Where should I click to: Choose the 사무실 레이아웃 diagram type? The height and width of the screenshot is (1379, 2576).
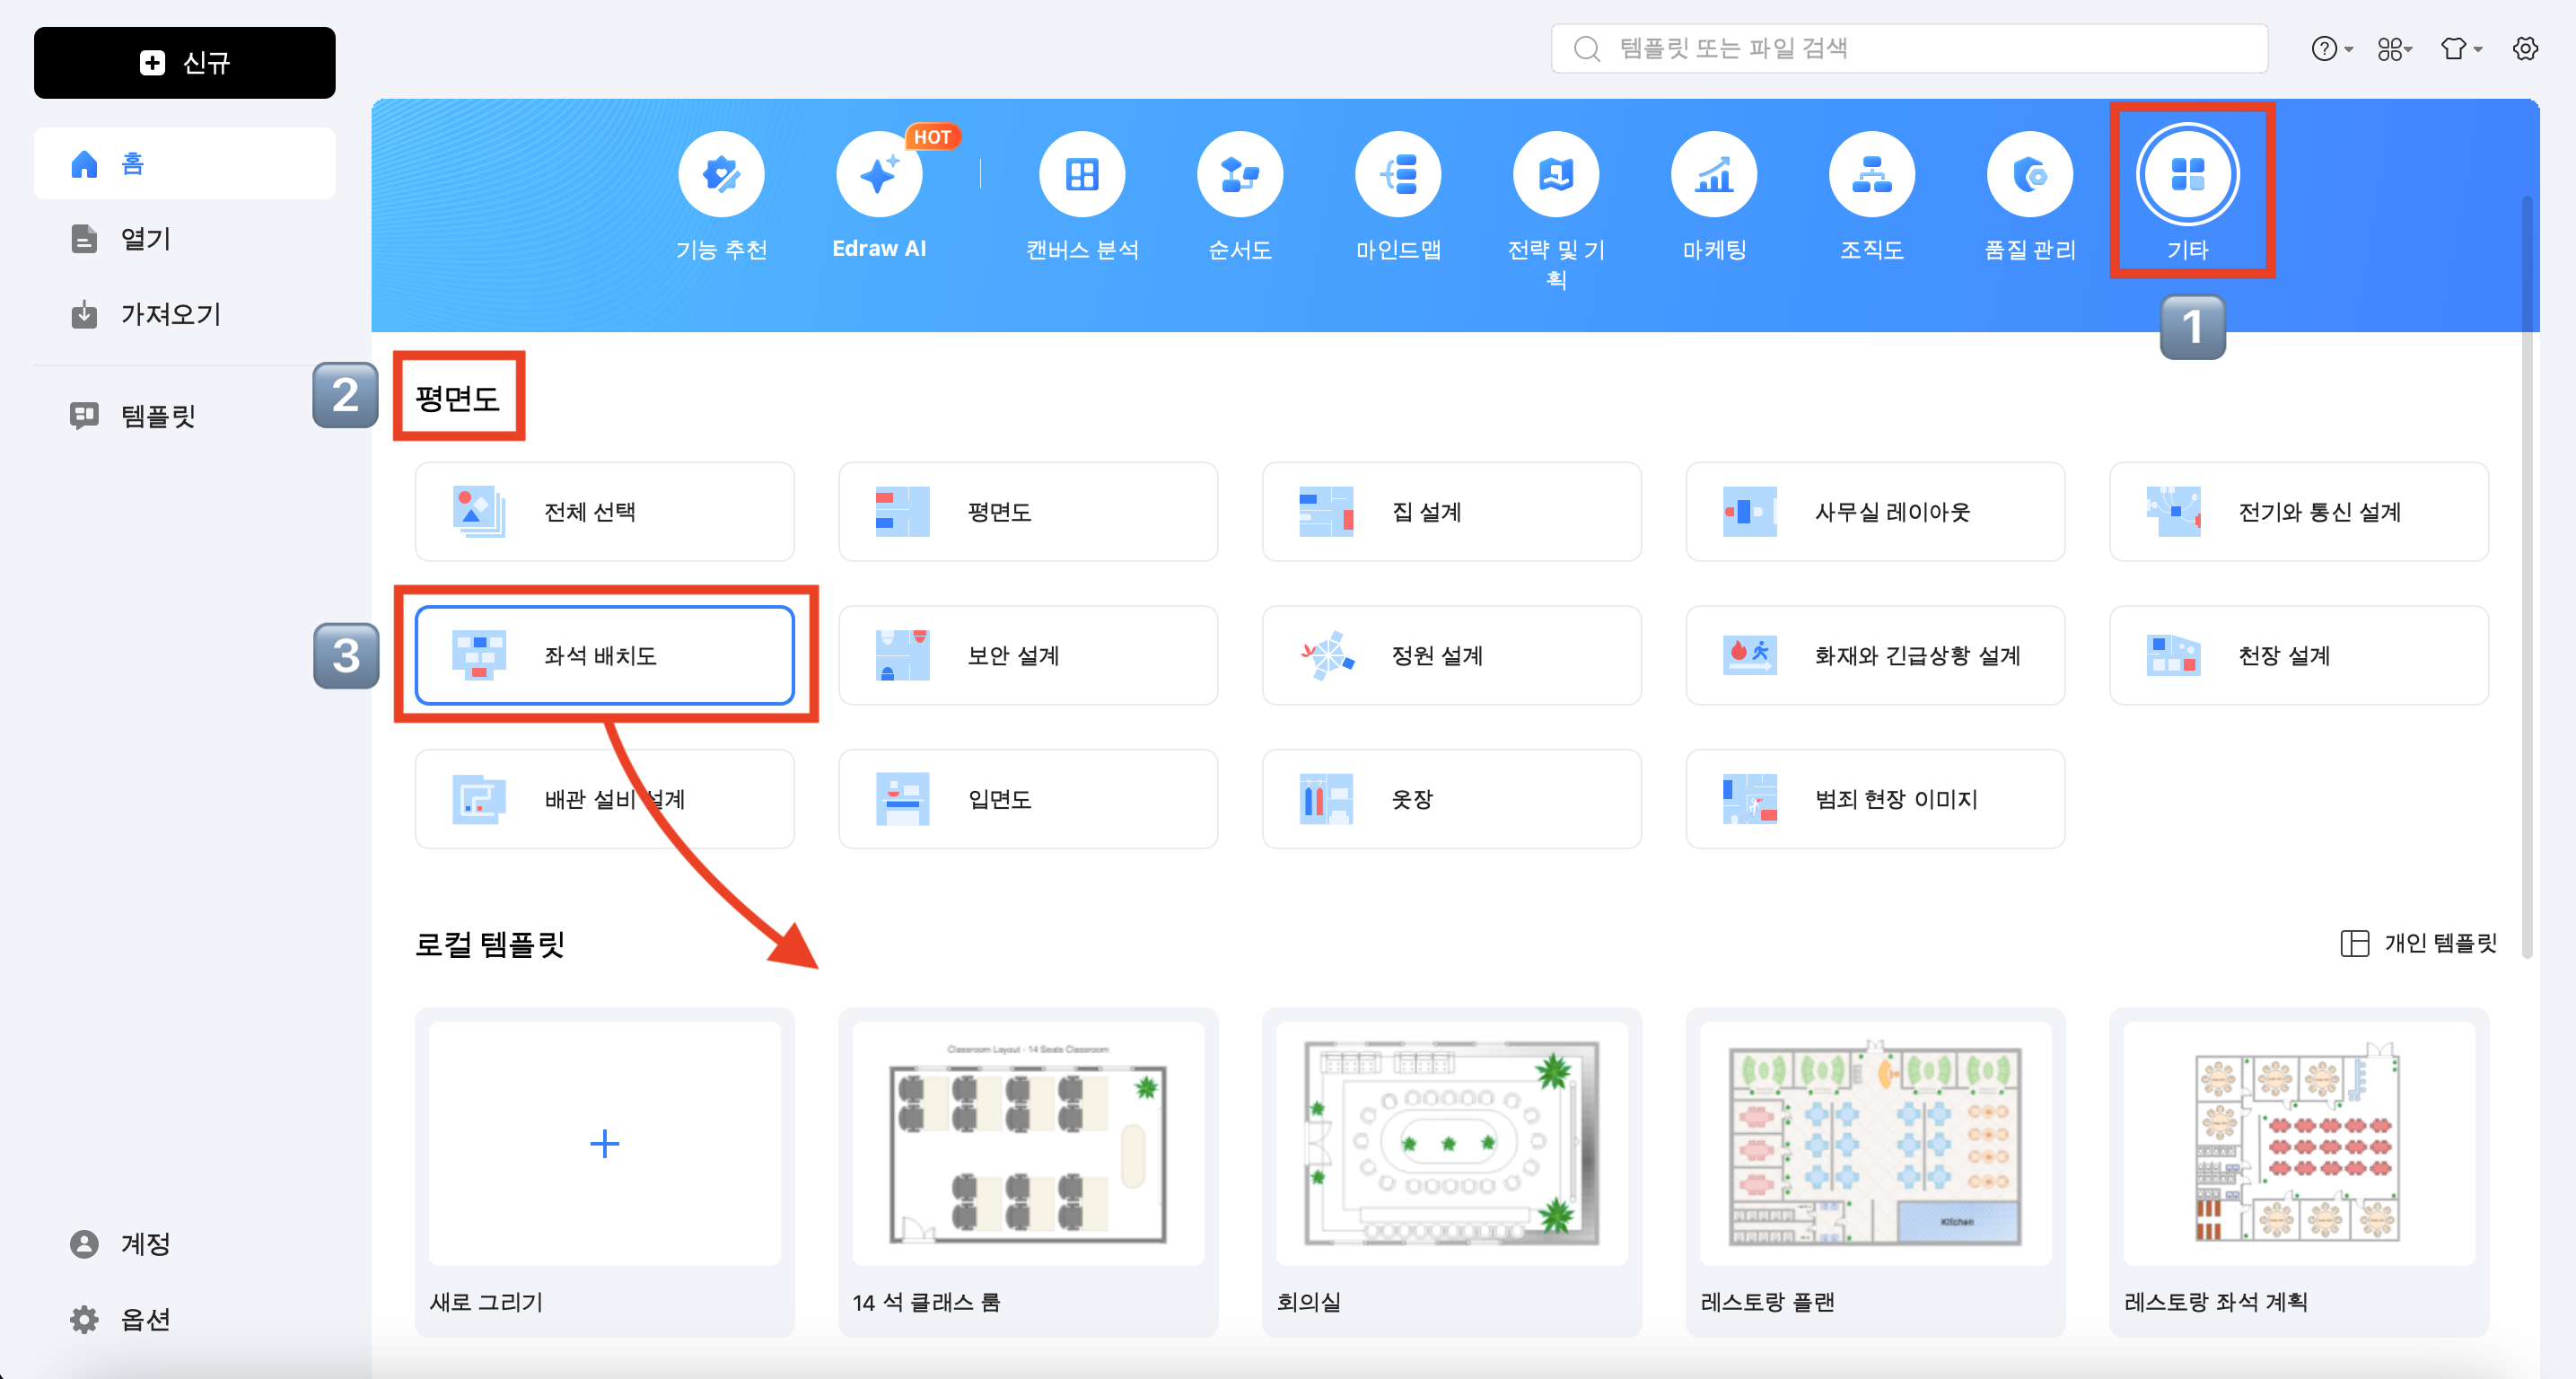(1875, 512)
